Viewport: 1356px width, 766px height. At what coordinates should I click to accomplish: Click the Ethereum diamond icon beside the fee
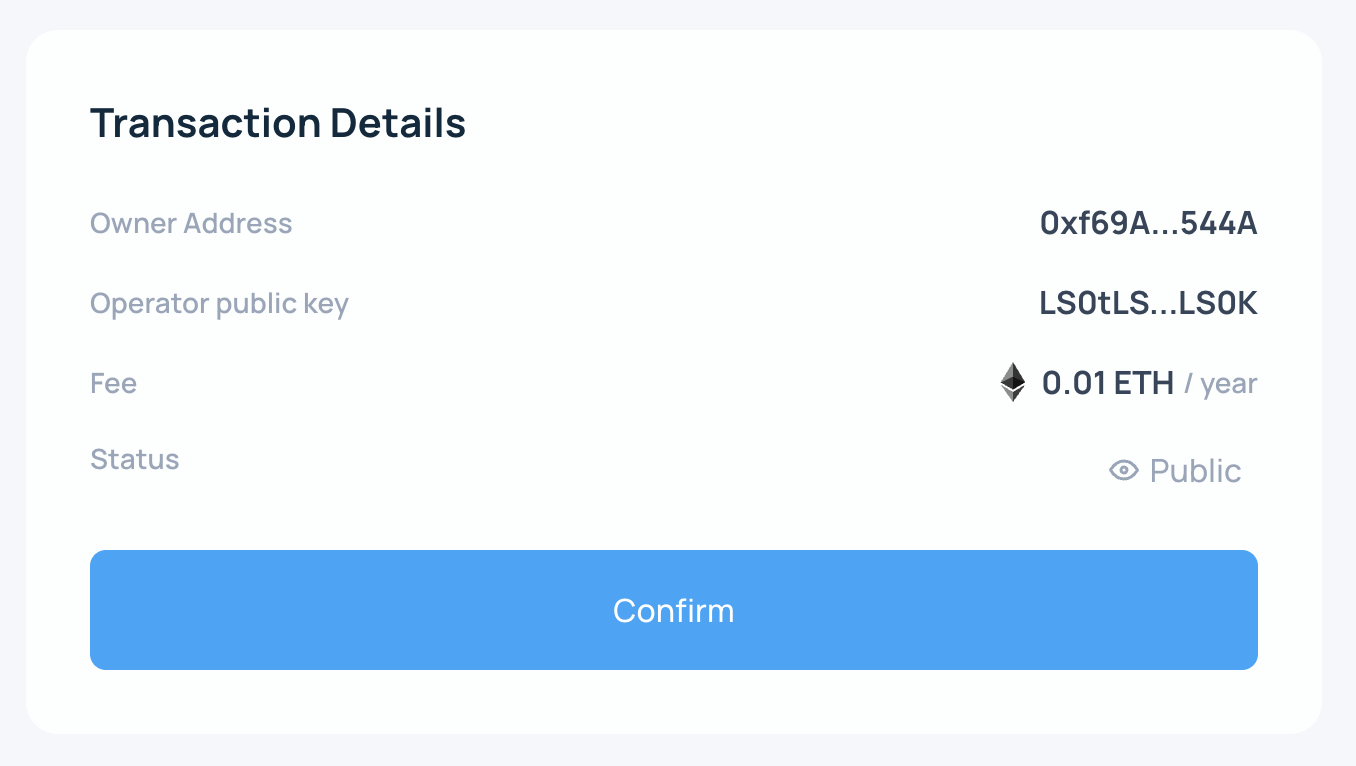(x=1013, y=383)
